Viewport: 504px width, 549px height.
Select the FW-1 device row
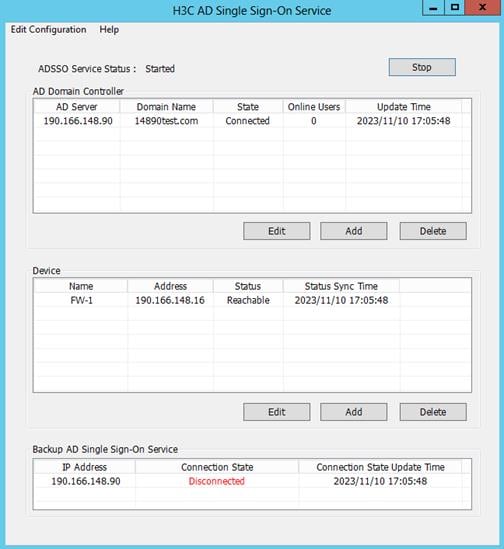coord(252,300)
